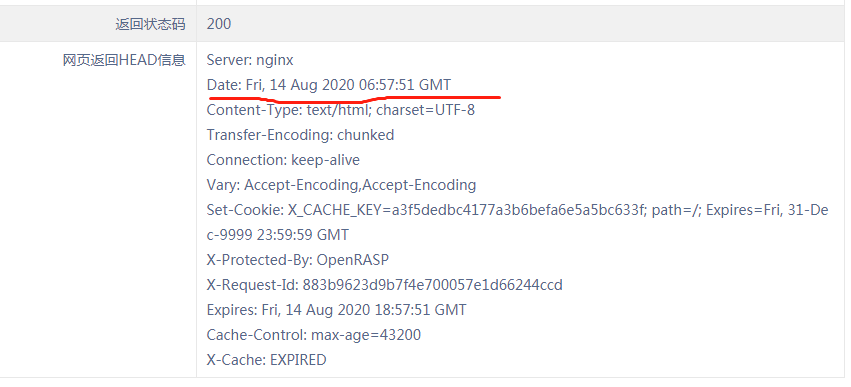The image size is (851, 387).
Task: Click the Transfer-Encoding: chunked line
Action: pyautogui.click(x=300, y=135)
